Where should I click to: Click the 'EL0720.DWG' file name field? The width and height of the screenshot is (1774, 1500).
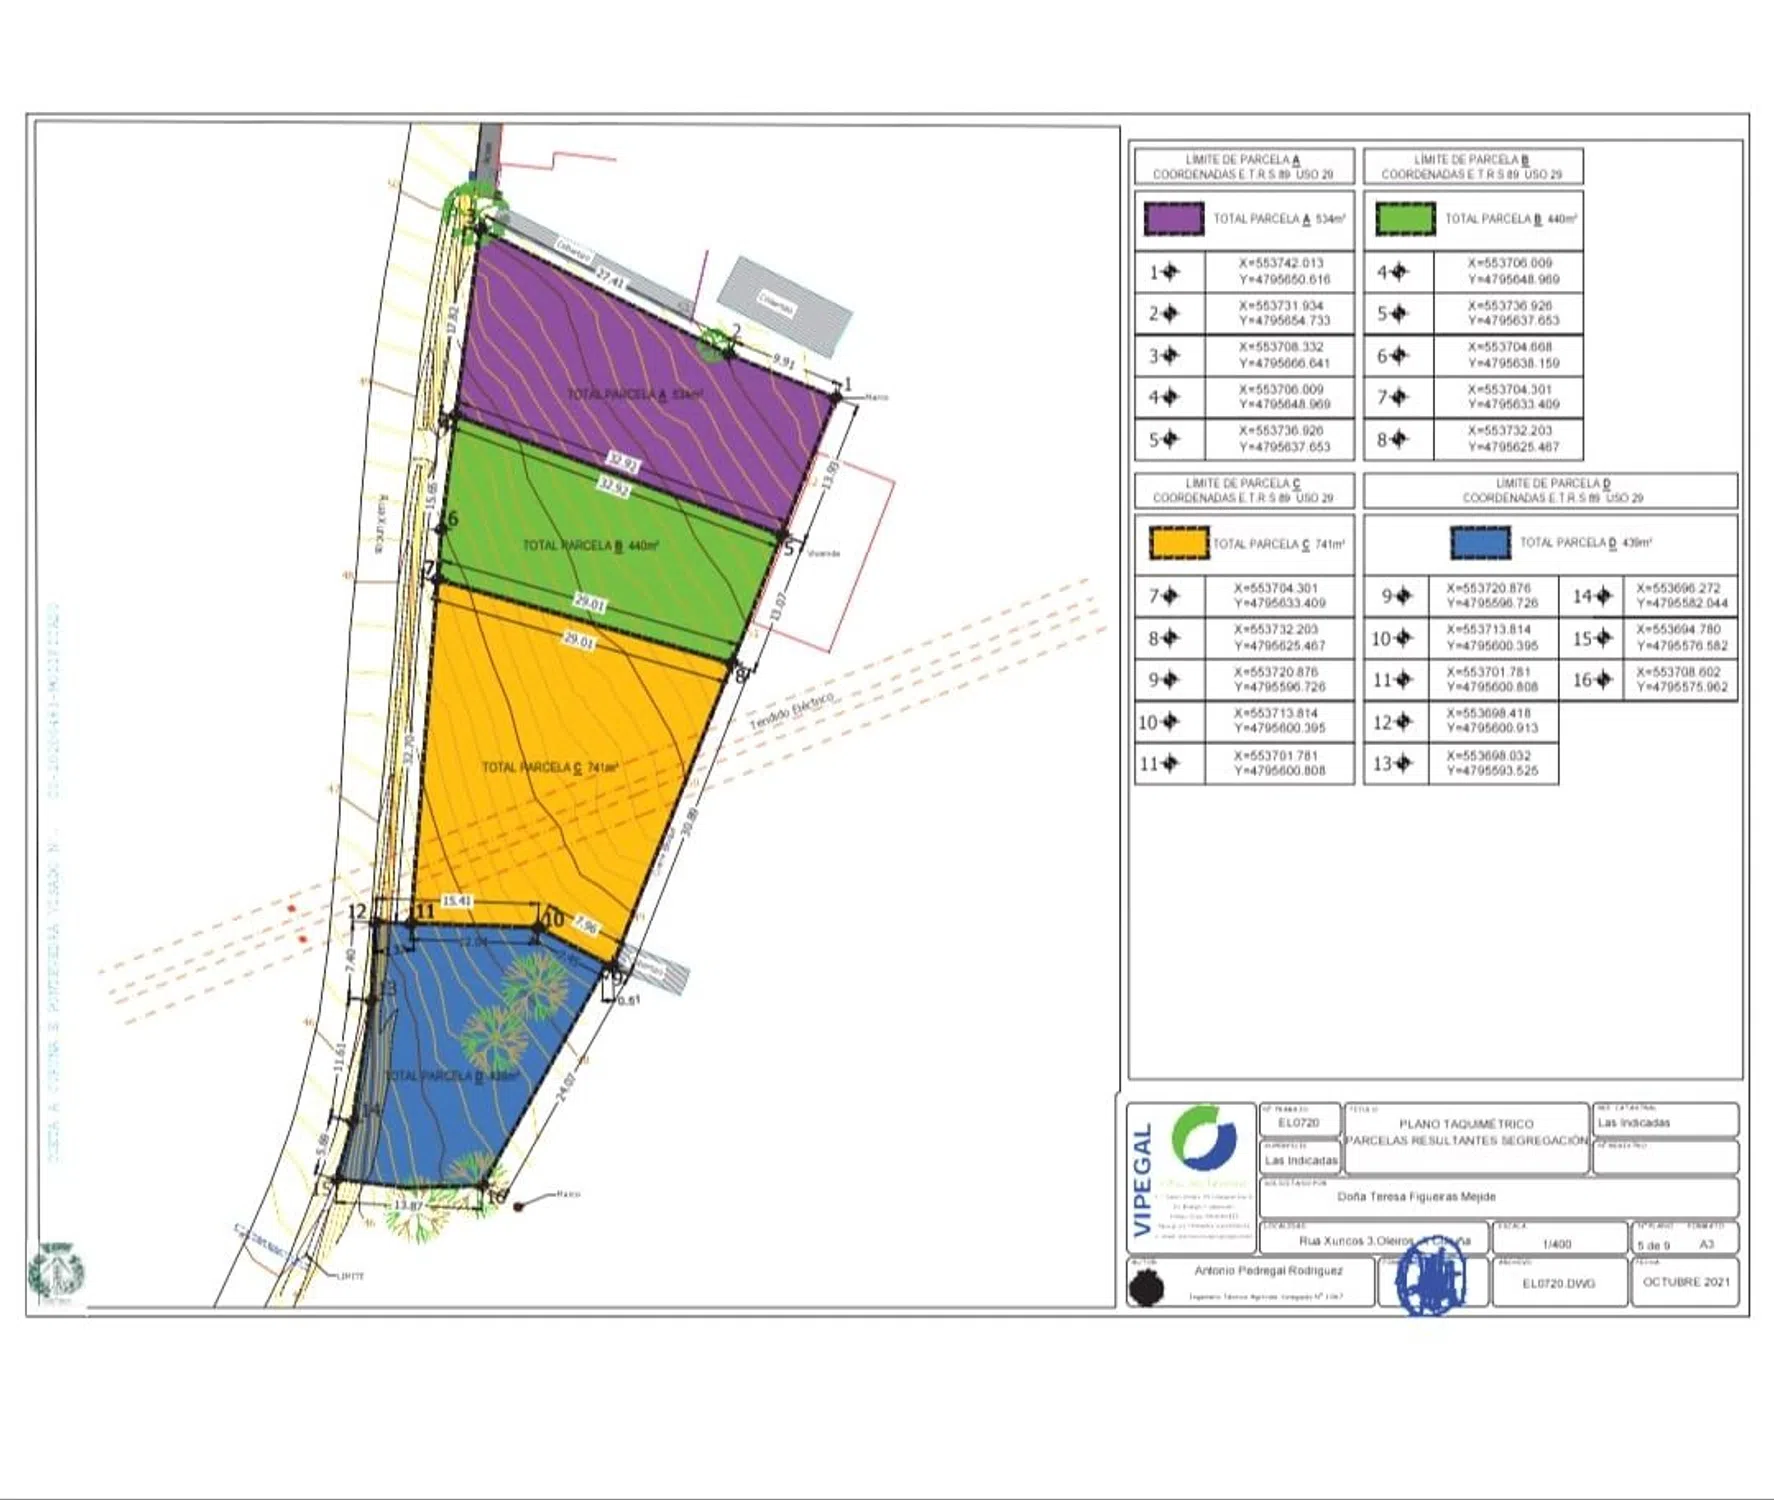pyautogui.click(x=1558, y=1283)
